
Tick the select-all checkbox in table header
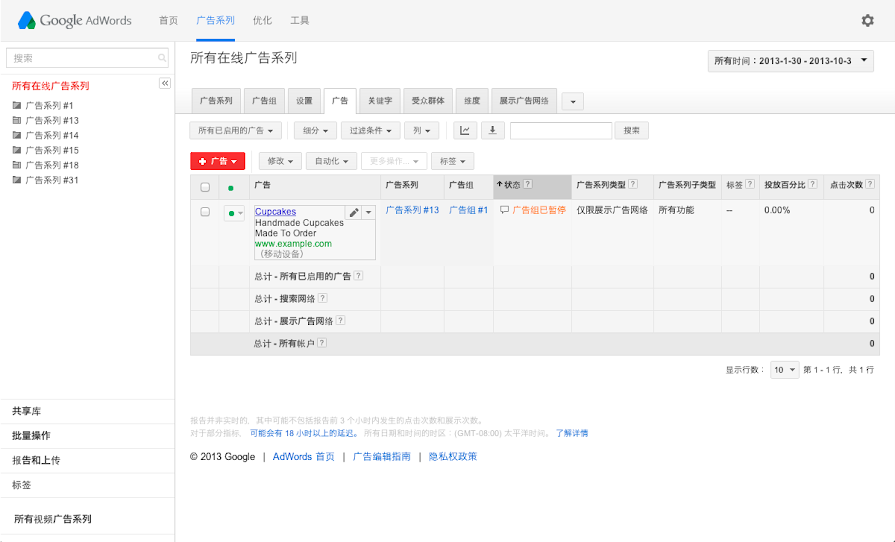click(x=205, y=186)
